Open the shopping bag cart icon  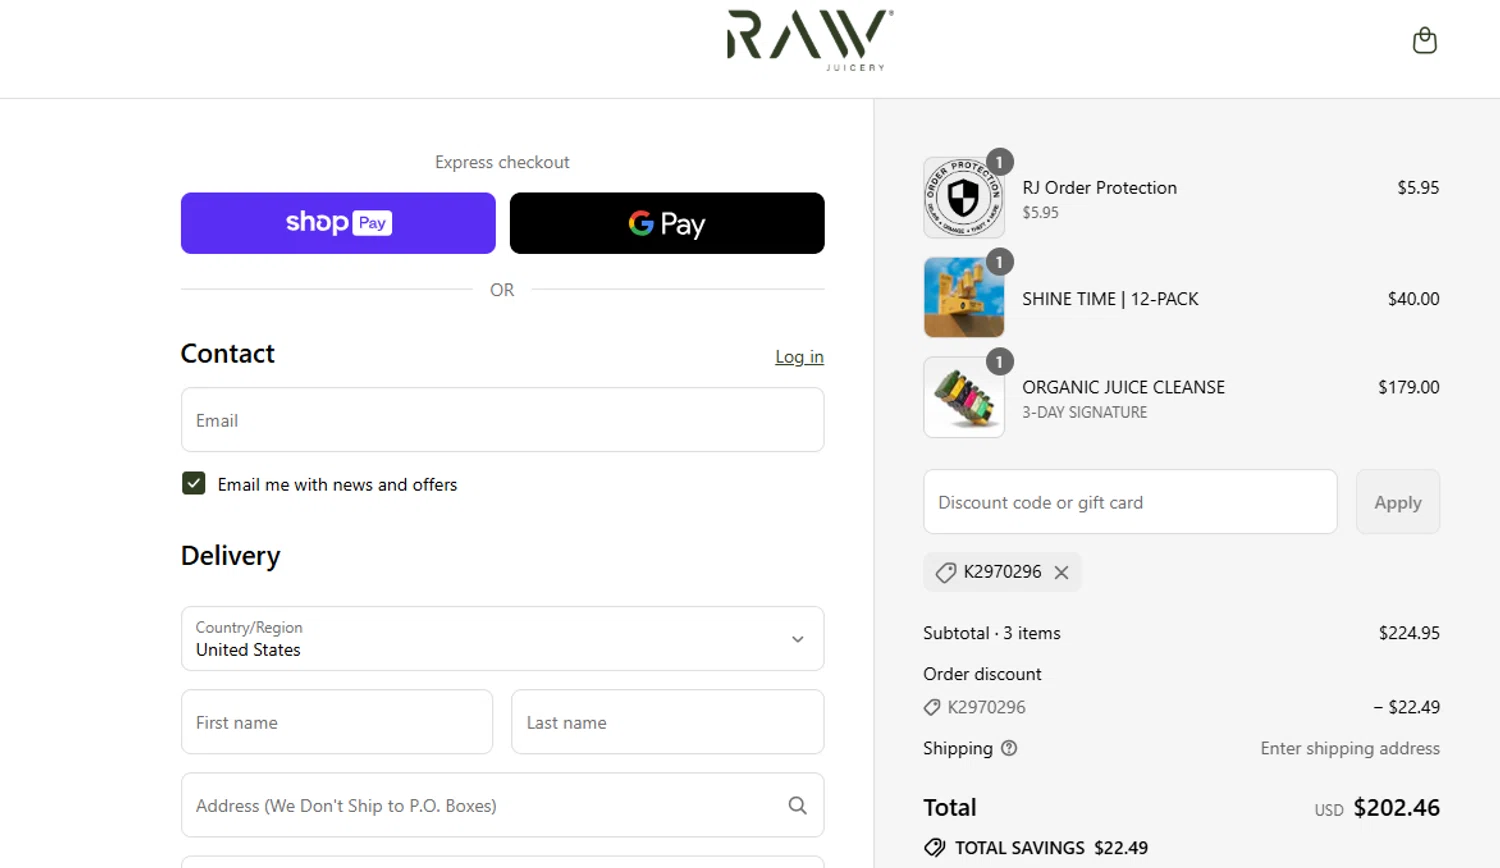(x=1424, y=41)
